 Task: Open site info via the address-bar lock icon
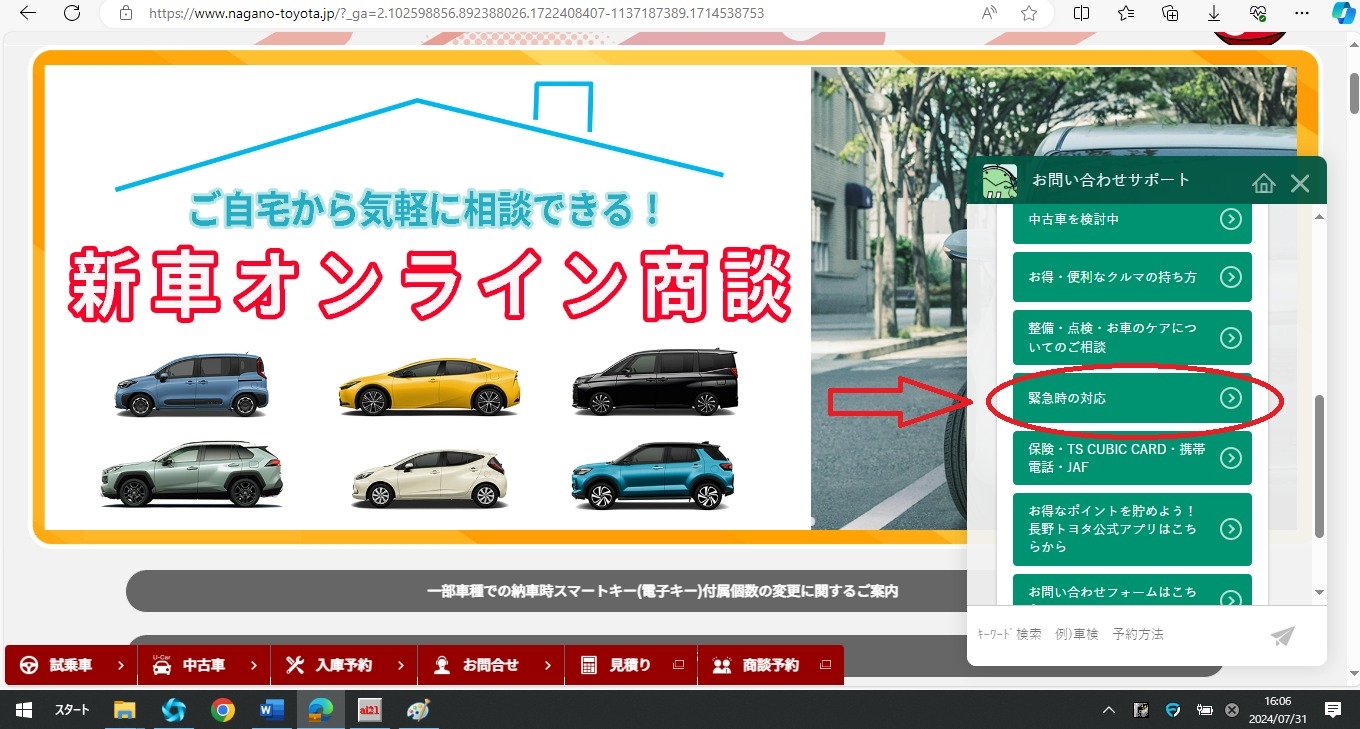click(125, 13)
